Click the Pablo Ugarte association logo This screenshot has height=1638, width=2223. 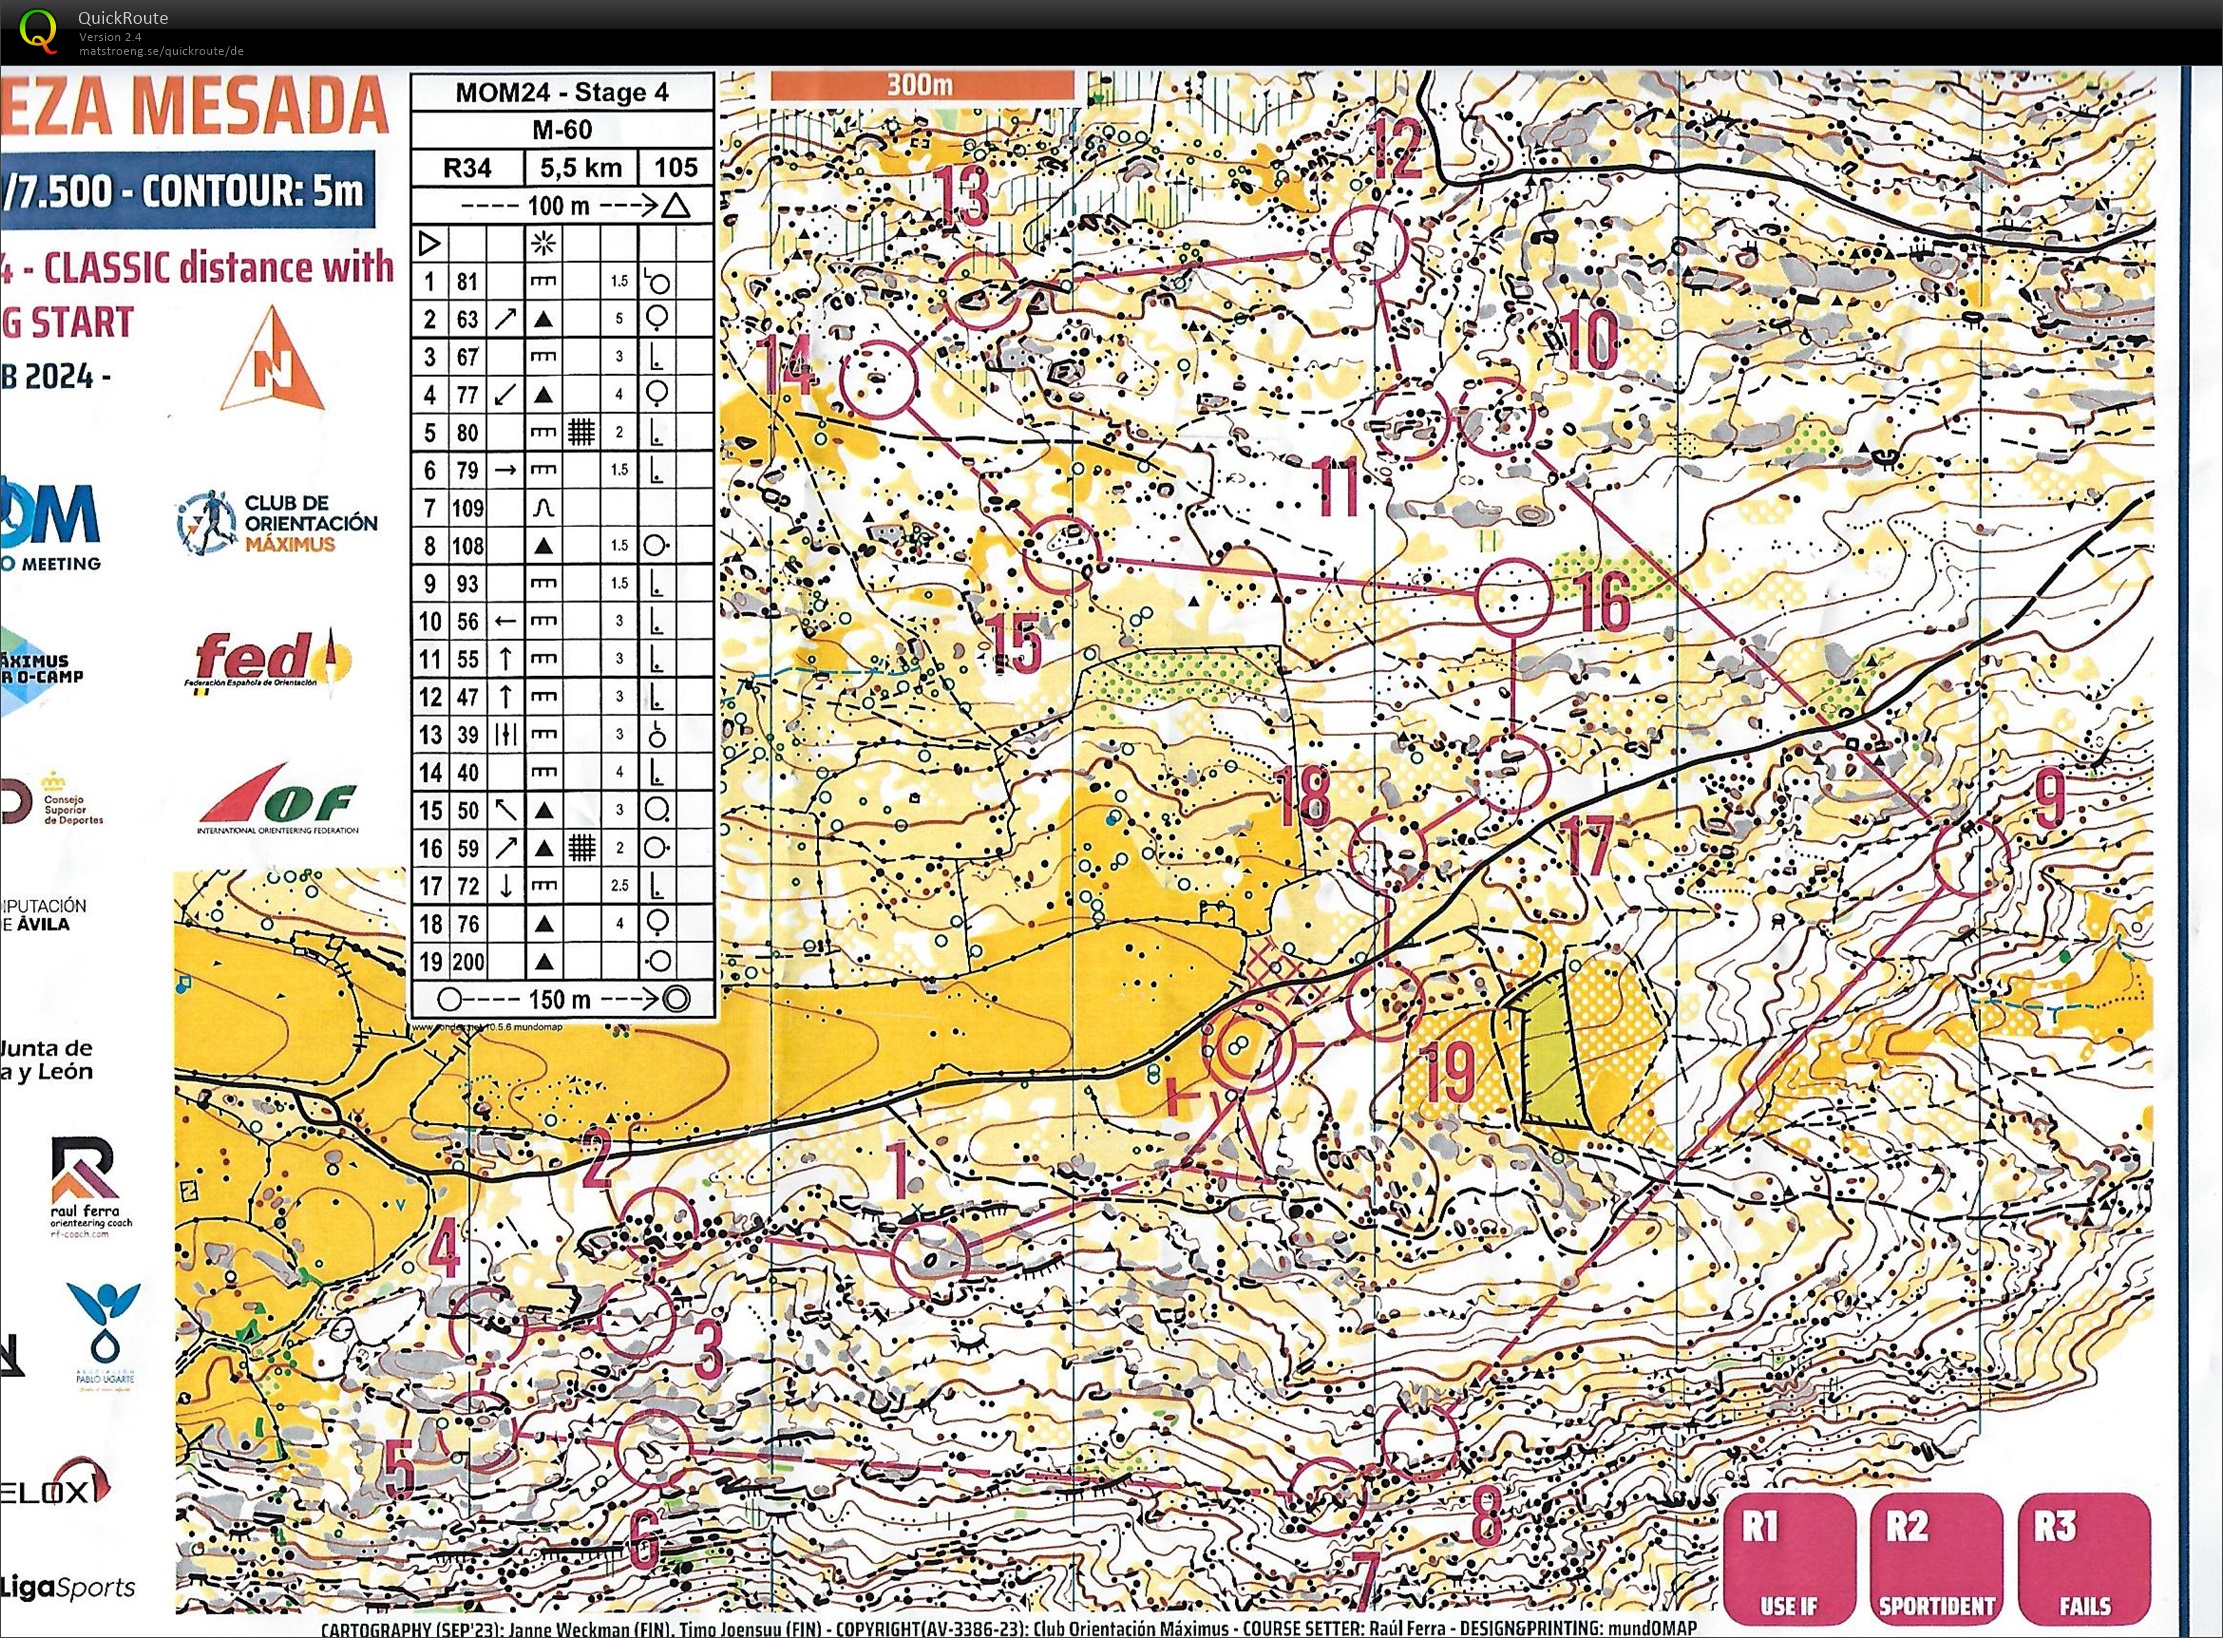coord(104,1335)
